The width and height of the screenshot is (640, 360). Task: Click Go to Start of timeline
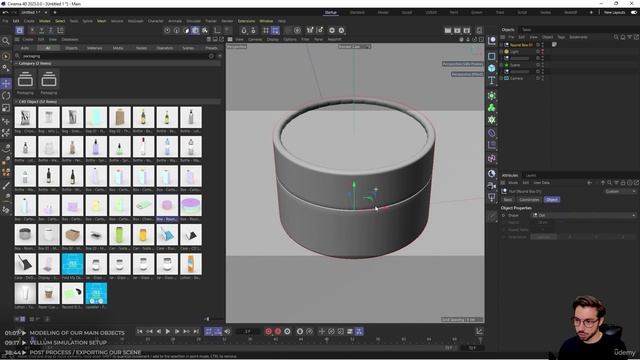coord(140,331)
